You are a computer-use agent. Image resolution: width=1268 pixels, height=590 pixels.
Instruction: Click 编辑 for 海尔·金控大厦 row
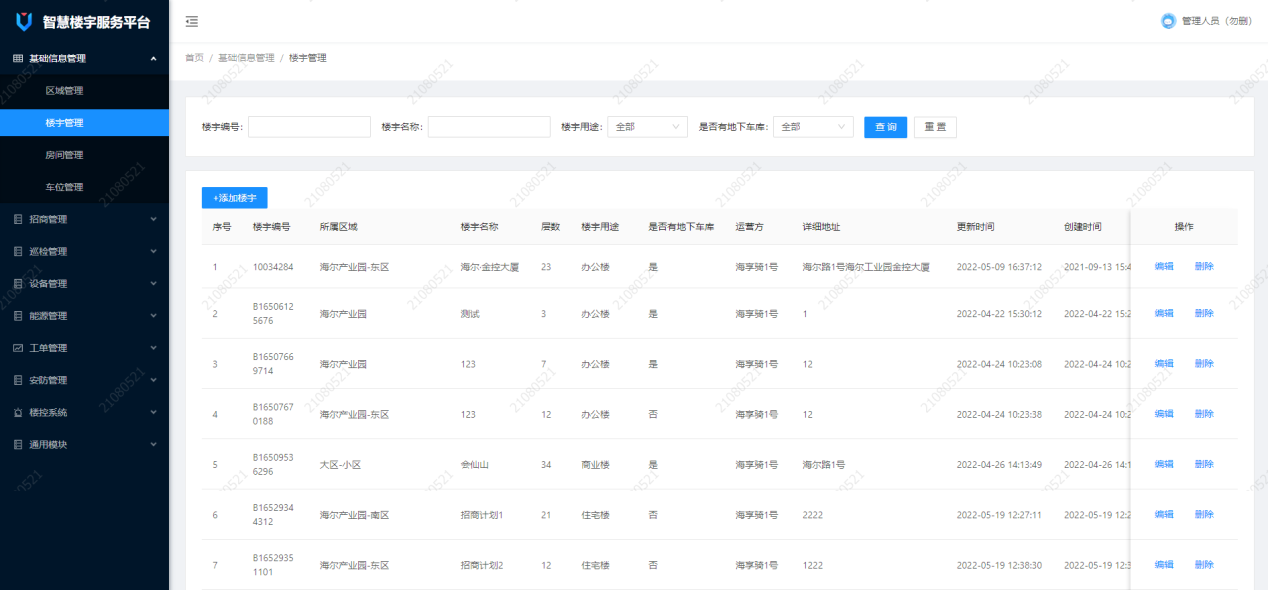pos(1164,267)
